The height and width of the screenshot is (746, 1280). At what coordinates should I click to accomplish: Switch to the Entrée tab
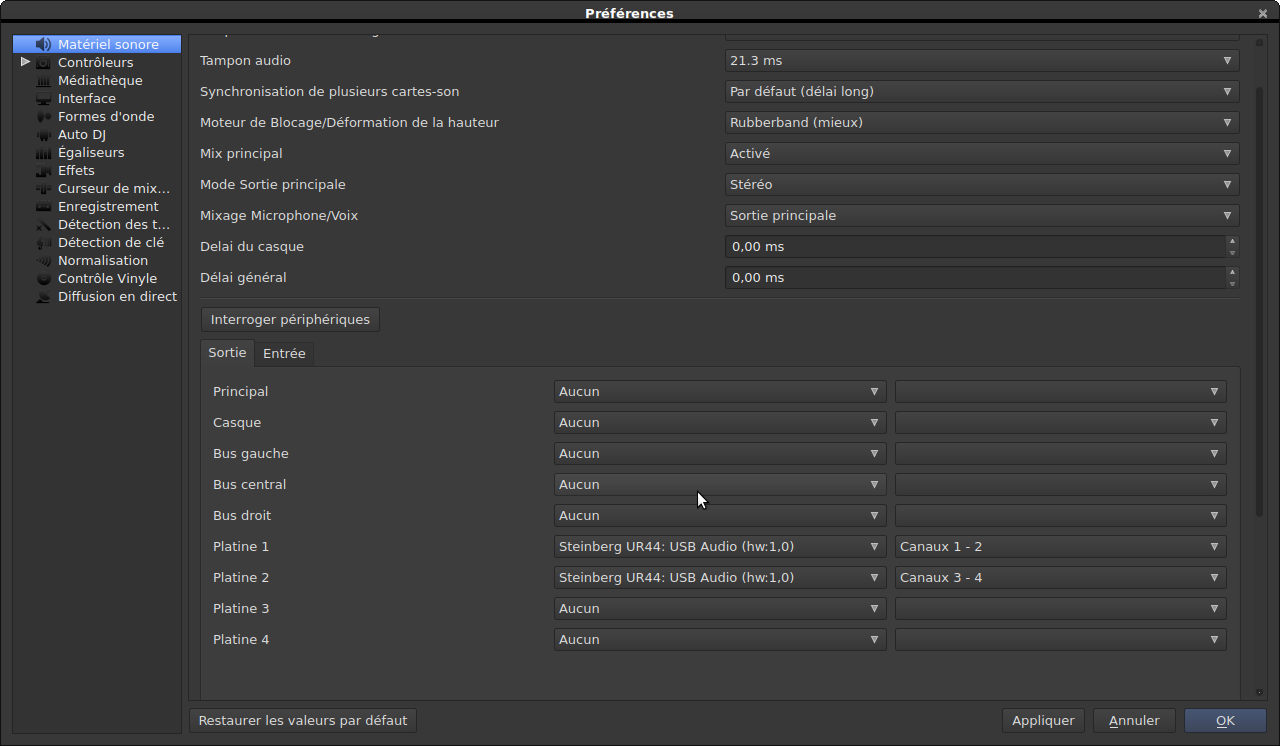coord(284,354)
